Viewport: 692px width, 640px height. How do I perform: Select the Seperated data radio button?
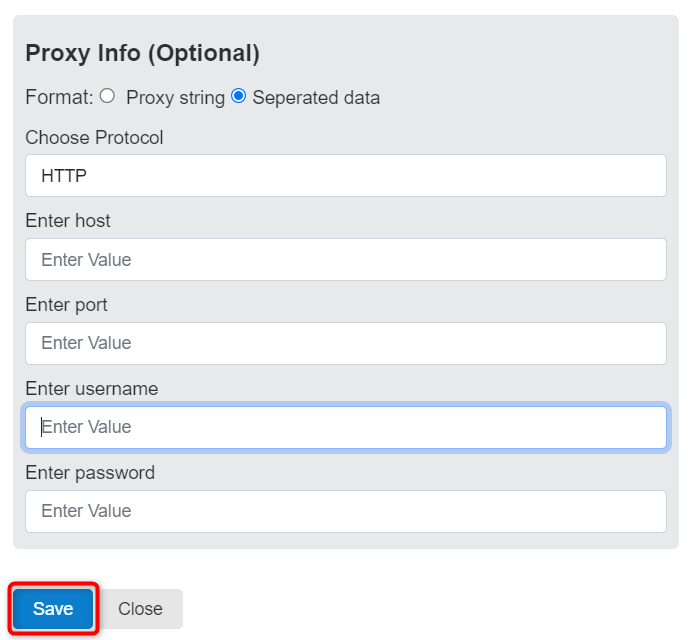point(238,96)
